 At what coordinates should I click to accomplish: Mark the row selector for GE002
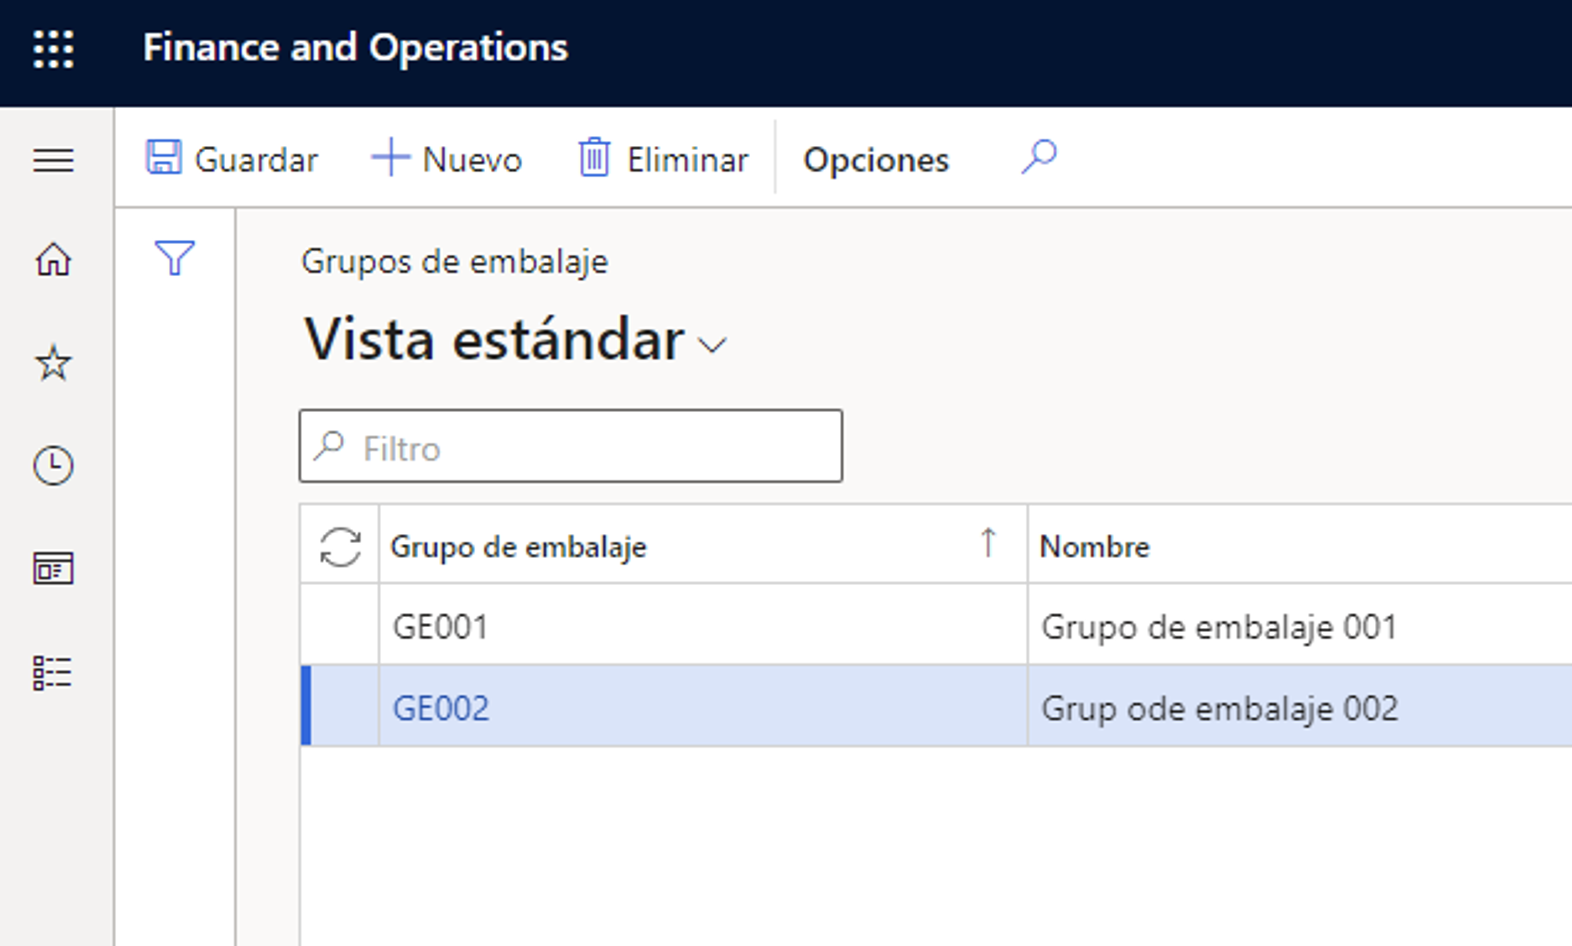(x=340, y=708)
